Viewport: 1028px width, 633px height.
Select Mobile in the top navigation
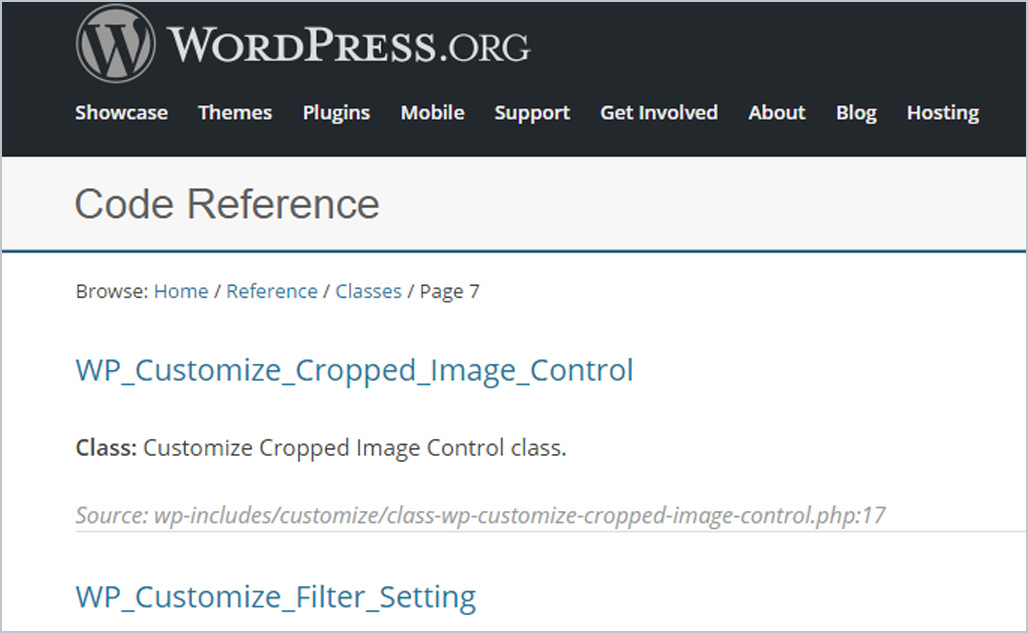pos(432,113)
